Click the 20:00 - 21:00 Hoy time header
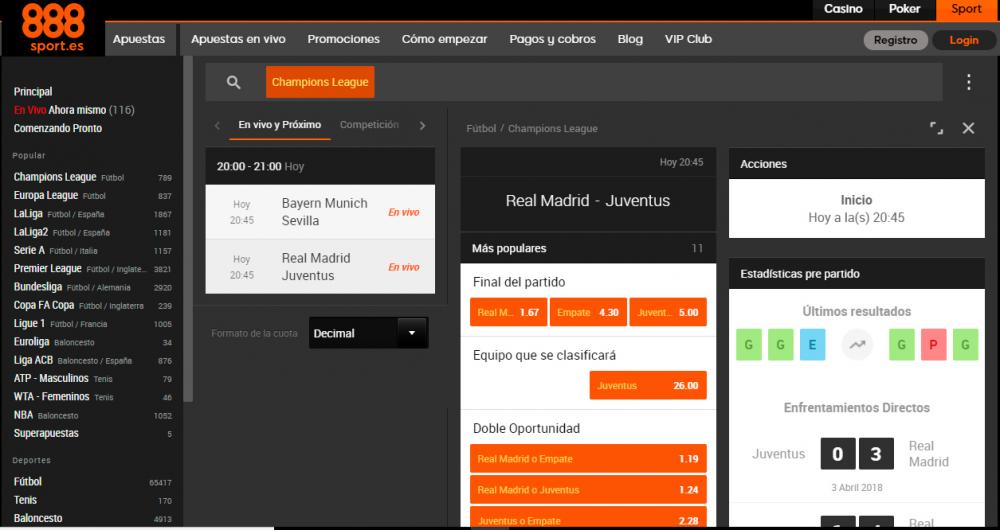 (320, 166)
